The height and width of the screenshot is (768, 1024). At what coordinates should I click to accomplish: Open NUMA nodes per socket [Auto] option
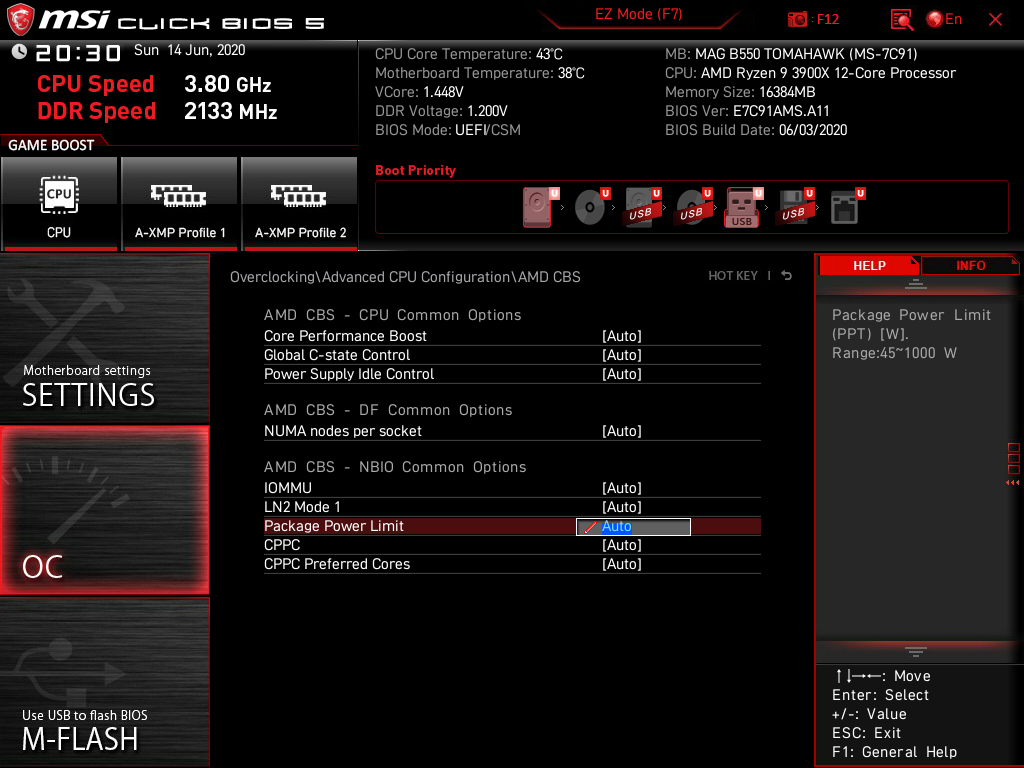coord(622,431)
